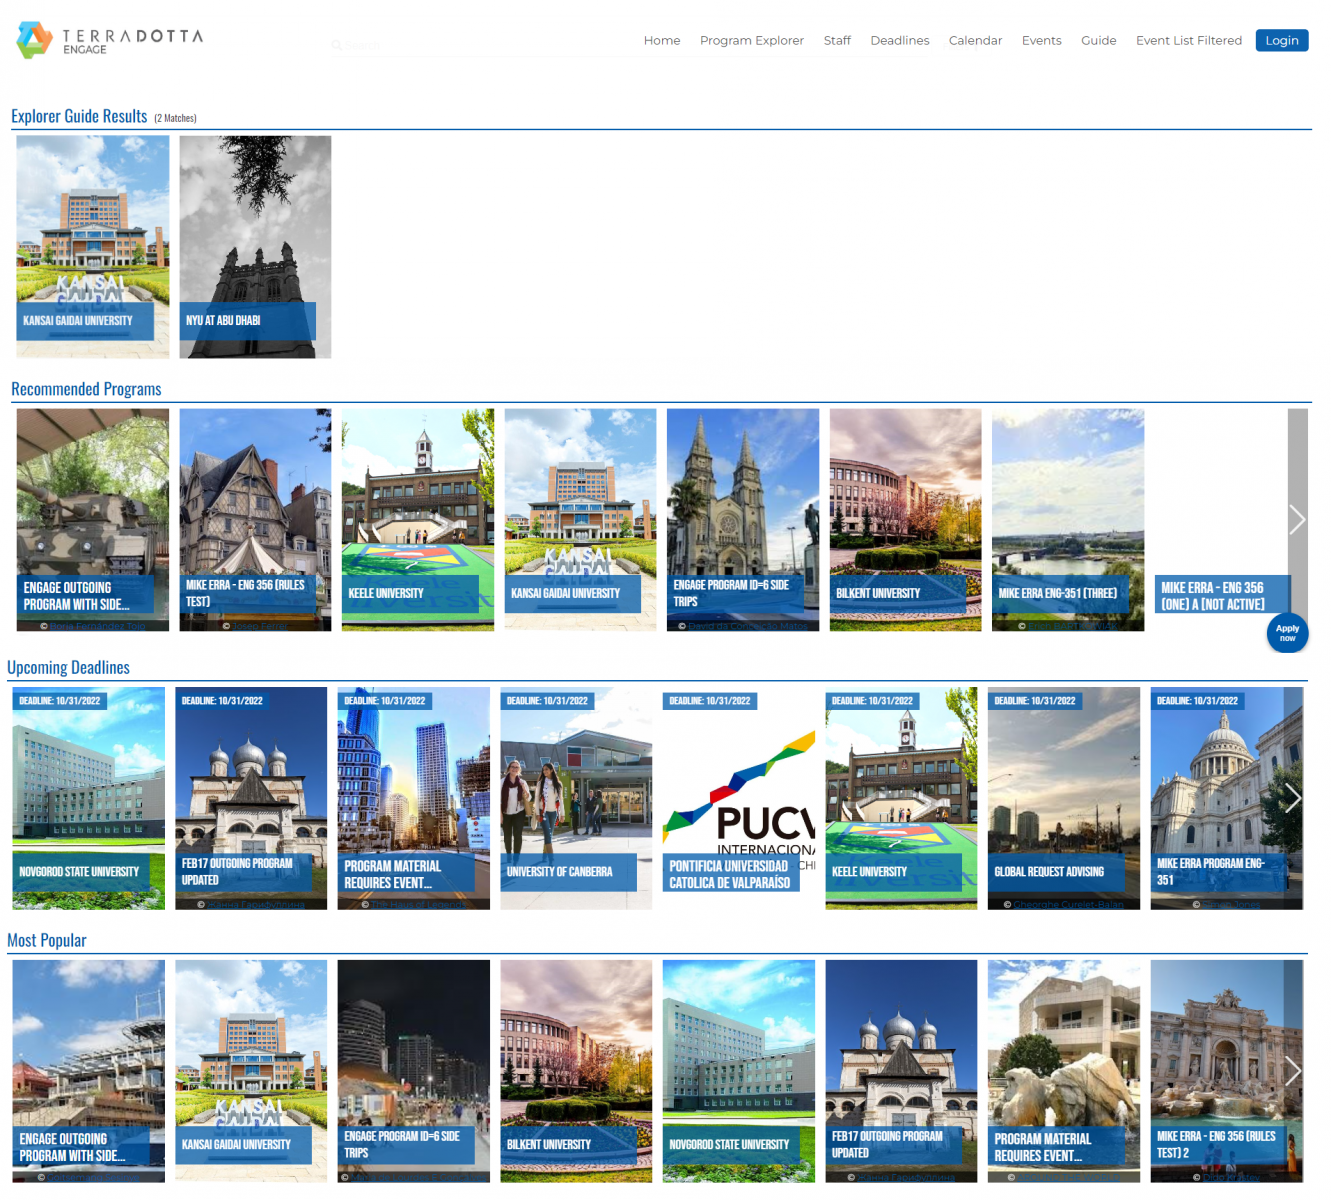The width and height of the screenshot is (1331, 1200).
Task: Open Engage Program ID=6 Side Trips in Most Popular
Action: (x=414, y=1071)
